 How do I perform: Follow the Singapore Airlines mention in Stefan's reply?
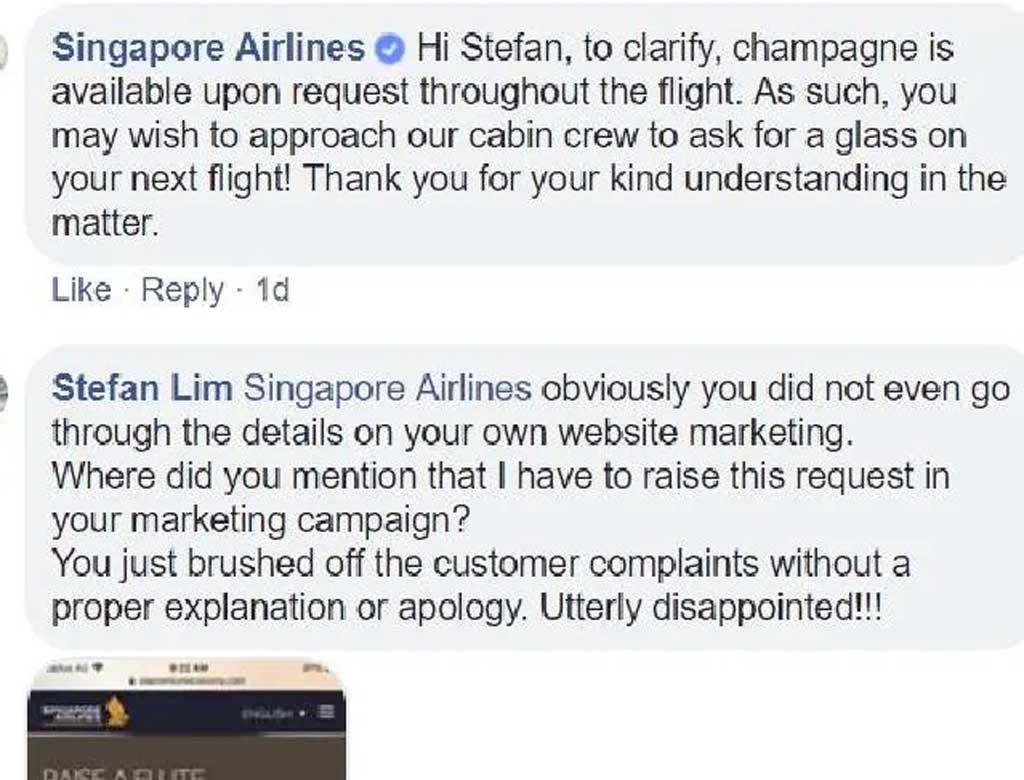coord(387,388)
